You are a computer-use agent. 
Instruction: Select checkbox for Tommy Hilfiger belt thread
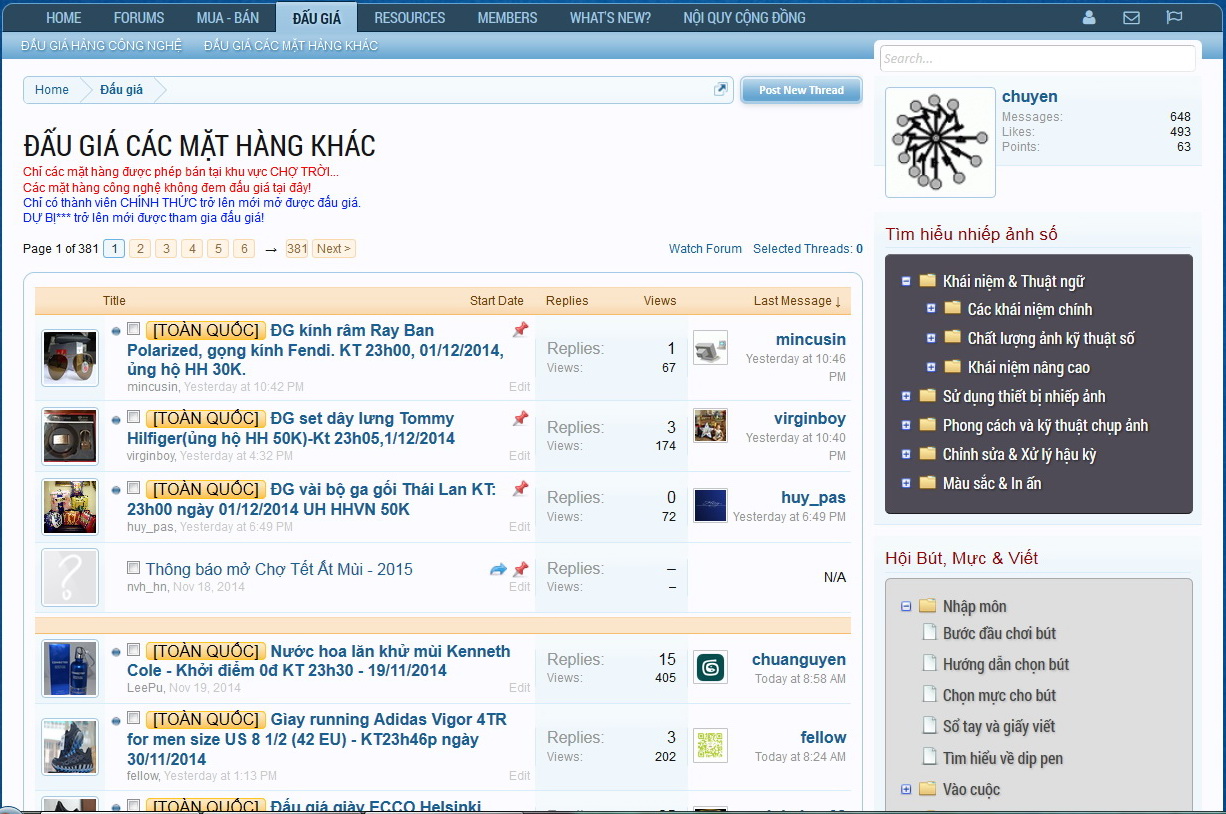coord(134,417)
